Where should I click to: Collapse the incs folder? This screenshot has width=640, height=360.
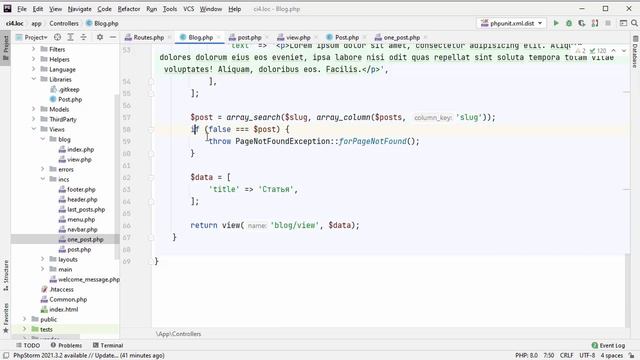42,179
